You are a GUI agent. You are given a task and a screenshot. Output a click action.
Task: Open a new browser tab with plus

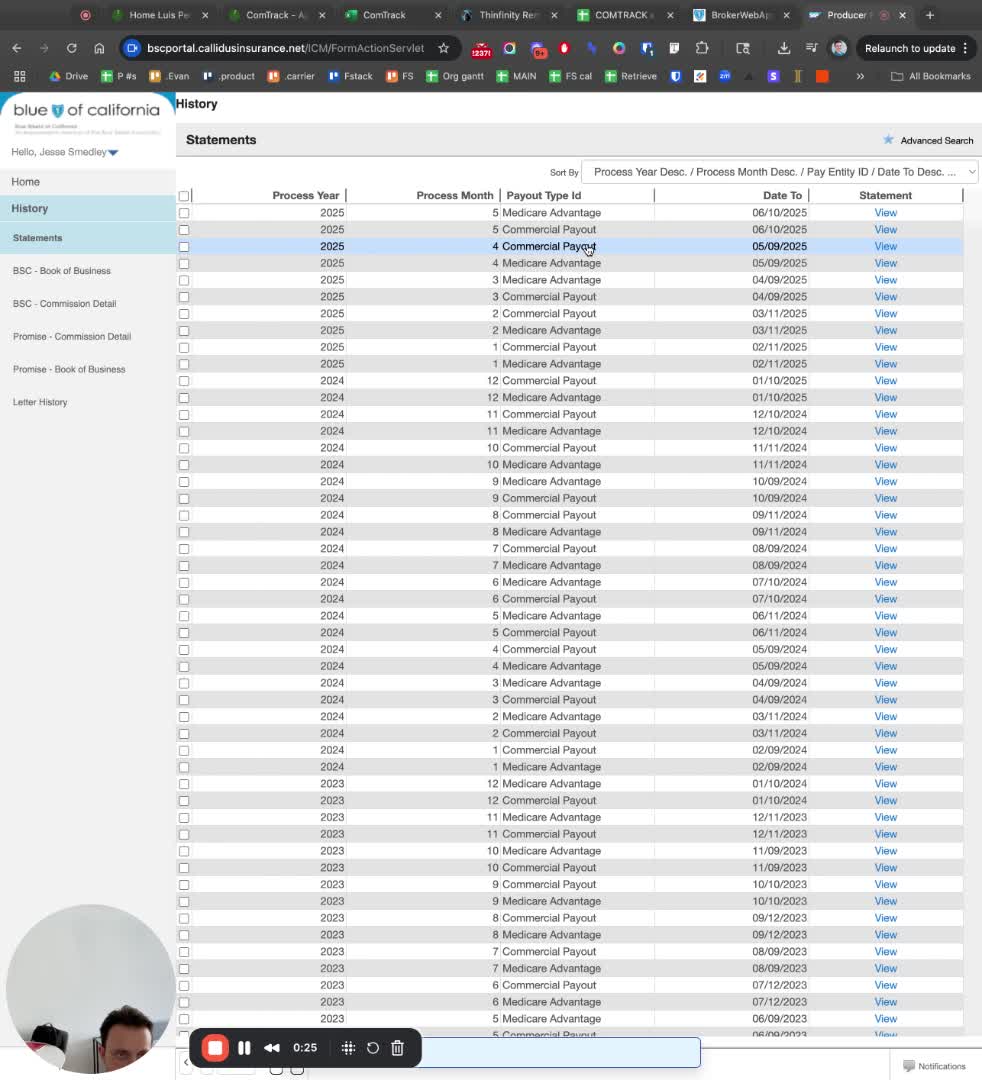(x=930, y=15)
